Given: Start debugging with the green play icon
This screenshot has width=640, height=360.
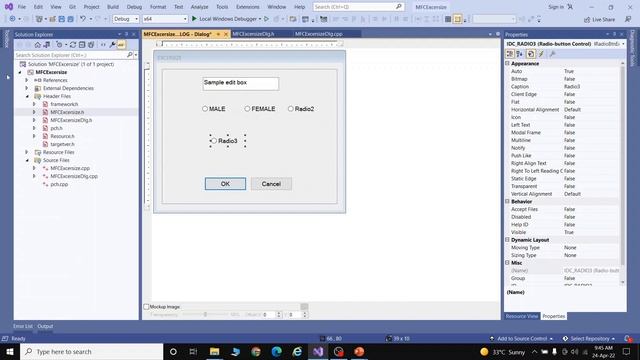Looking at the screenshot, I should (x=194, y=19).
